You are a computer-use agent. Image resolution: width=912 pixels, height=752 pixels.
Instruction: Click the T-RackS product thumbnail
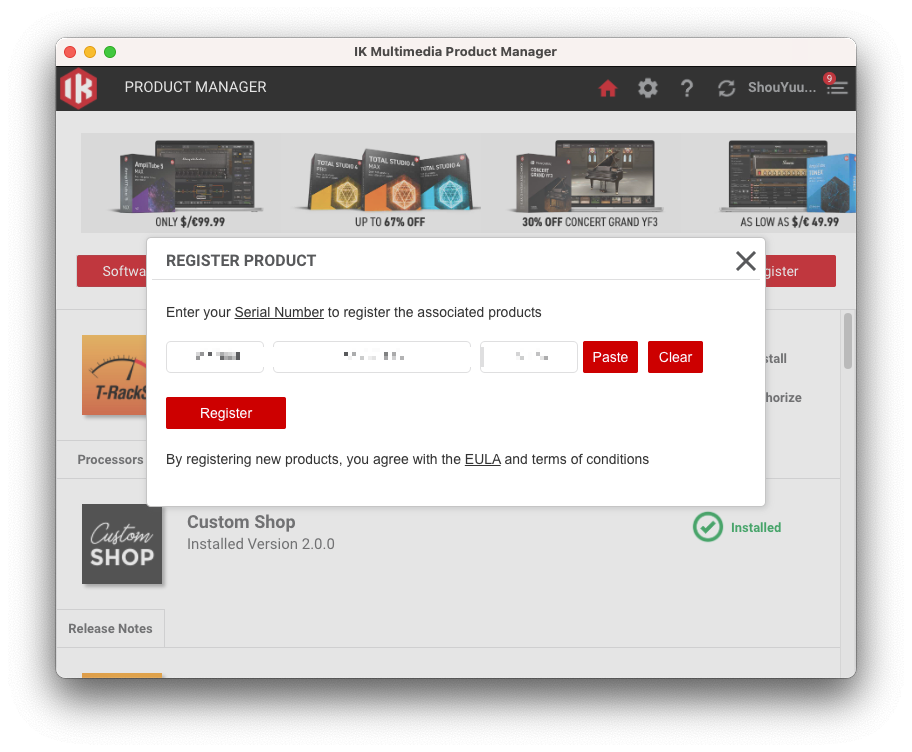114,375
